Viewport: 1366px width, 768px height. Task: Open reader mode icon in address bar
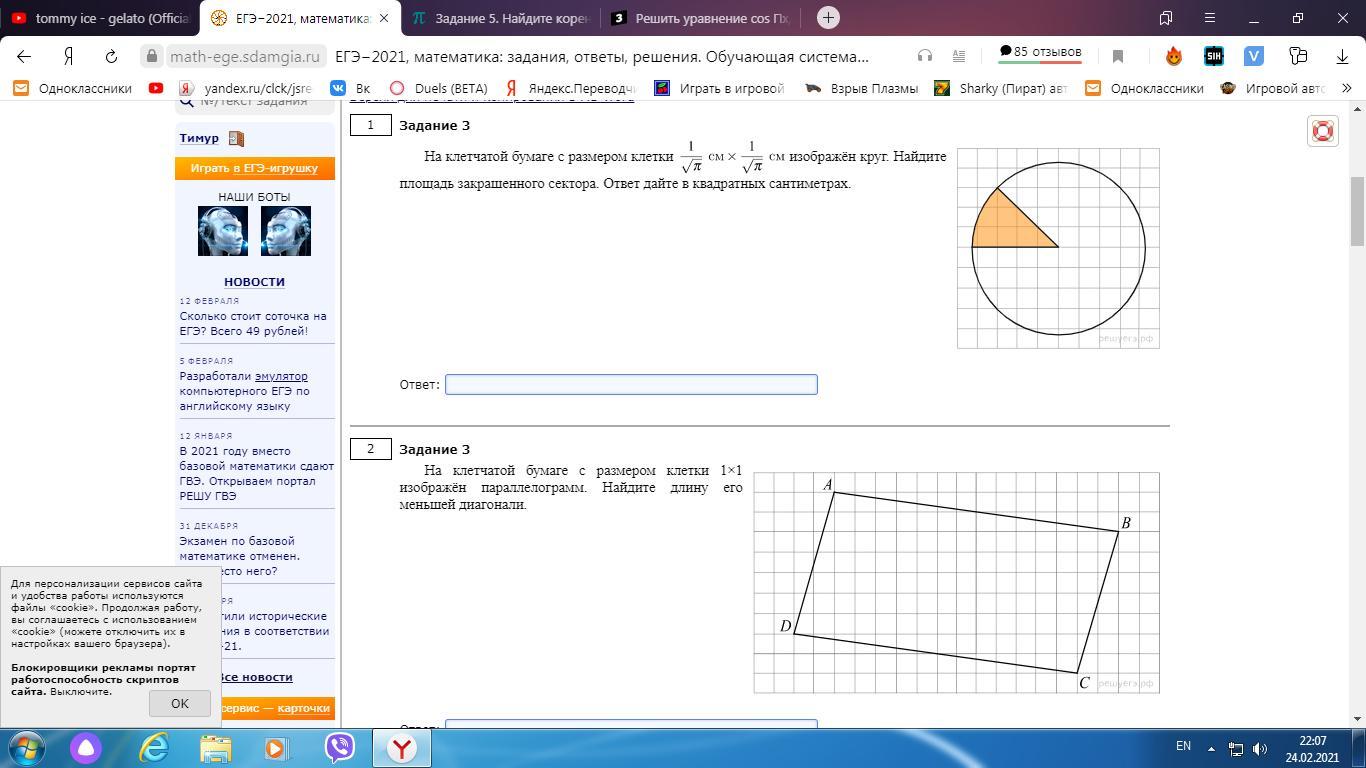tap(958, 56)
